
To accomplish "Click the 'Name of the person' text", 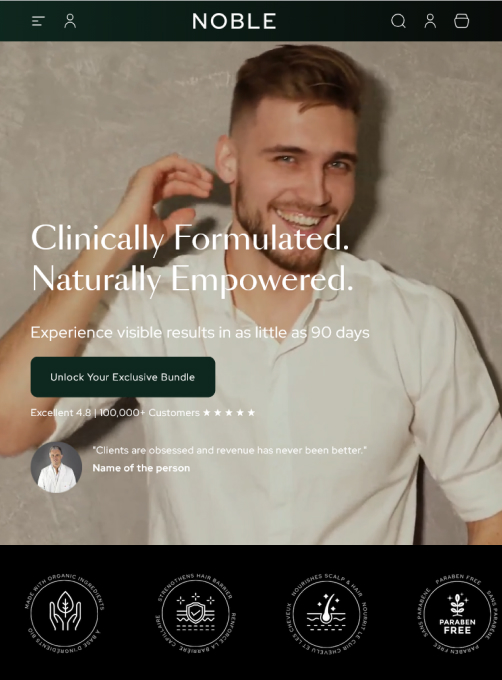I will tap(141, 468).
